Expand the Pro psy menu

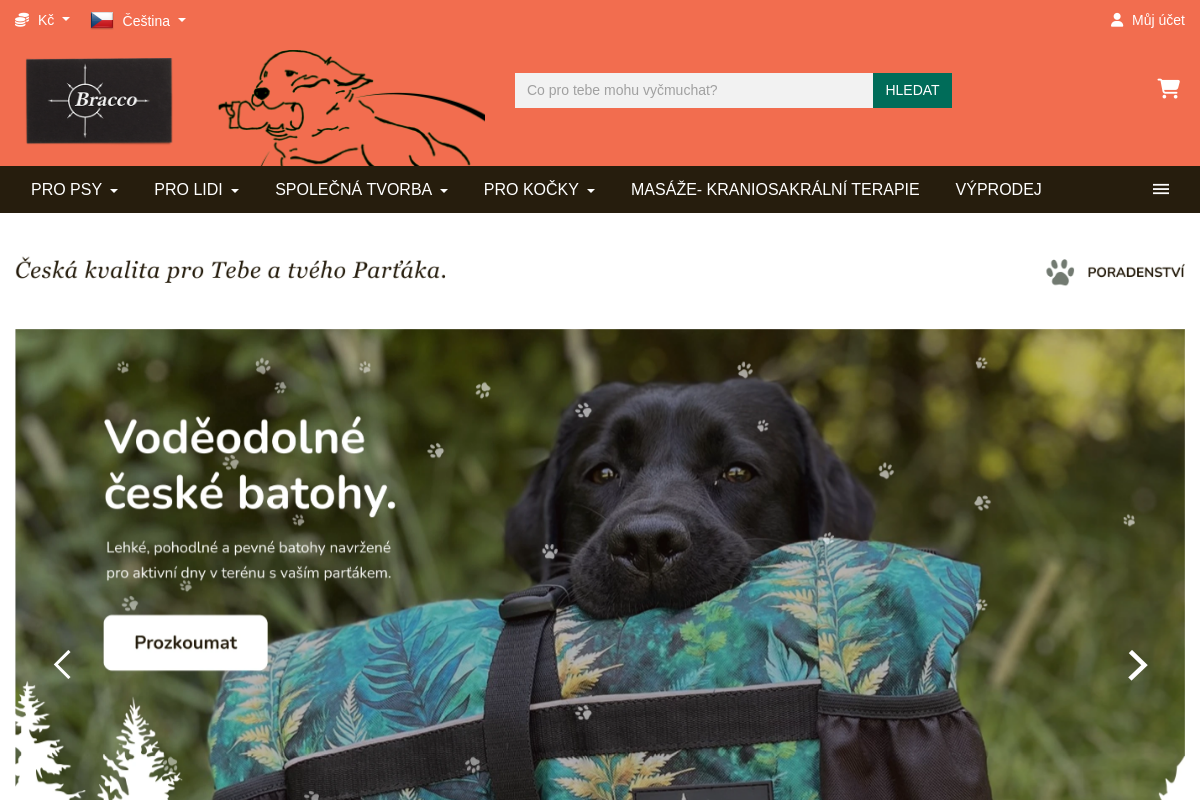pyautogui.click(x=74, y=189)
